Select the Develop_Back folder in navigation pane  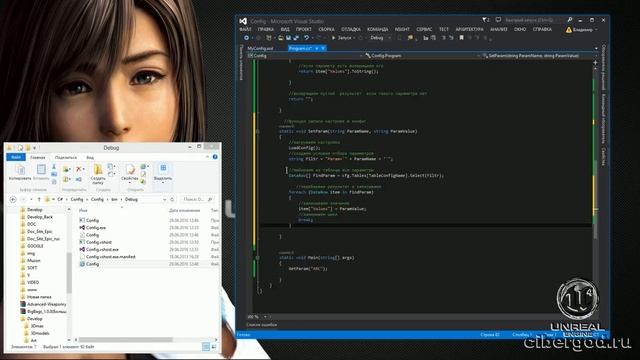pos(40,217)
